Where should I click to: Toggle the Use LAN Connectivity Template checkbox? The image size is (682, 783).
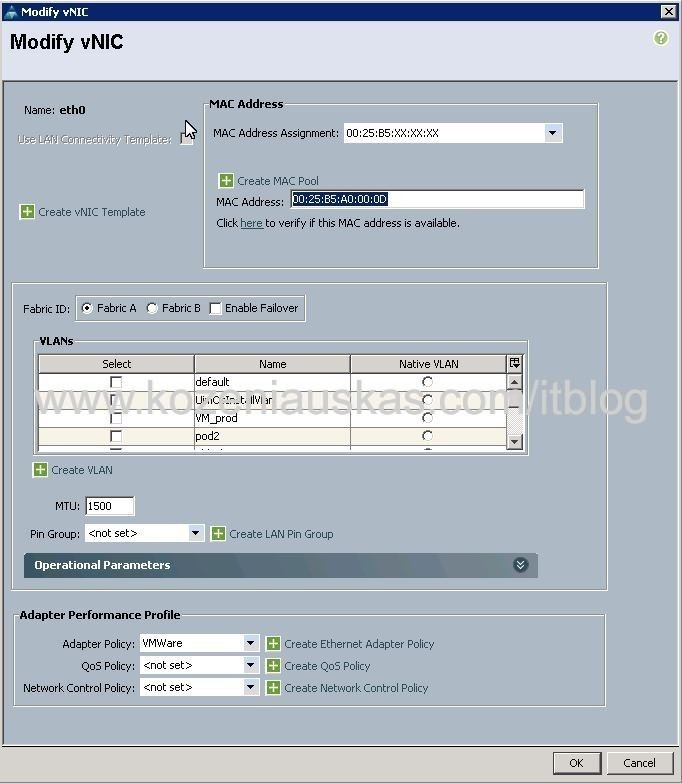pos(186,139)
